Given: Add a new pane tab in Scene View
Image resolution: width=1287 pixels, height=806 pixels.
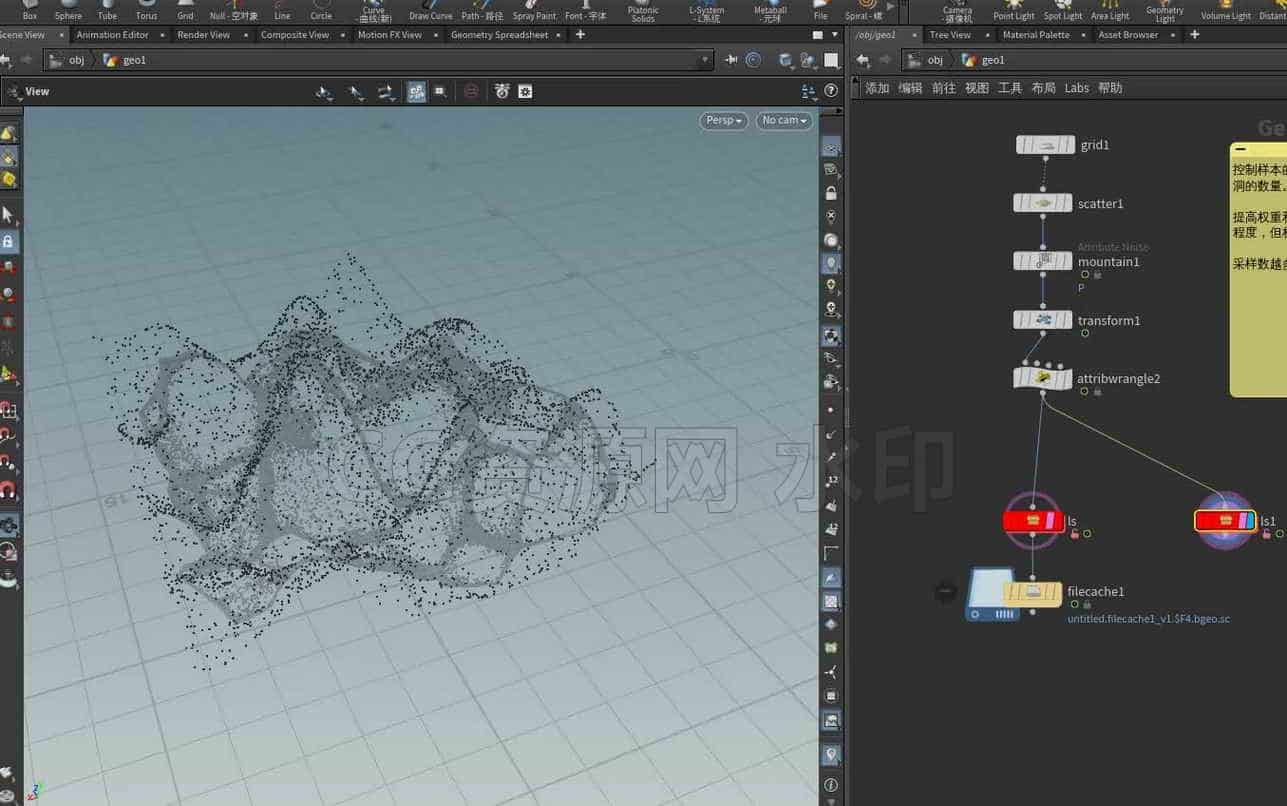Looking at the screenshot, I should [x=580, y=34].
